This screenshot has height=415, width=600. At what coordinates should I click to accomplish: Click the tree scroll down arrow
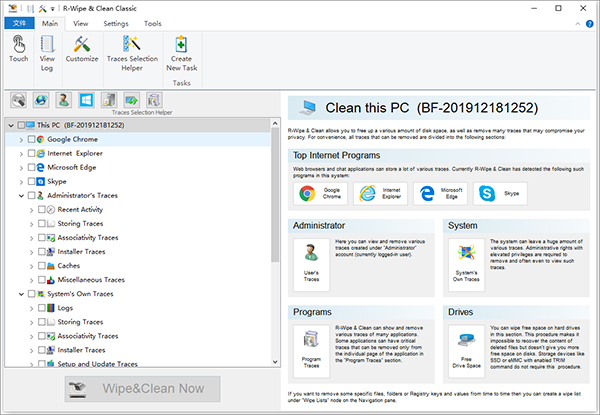(275, 362)
